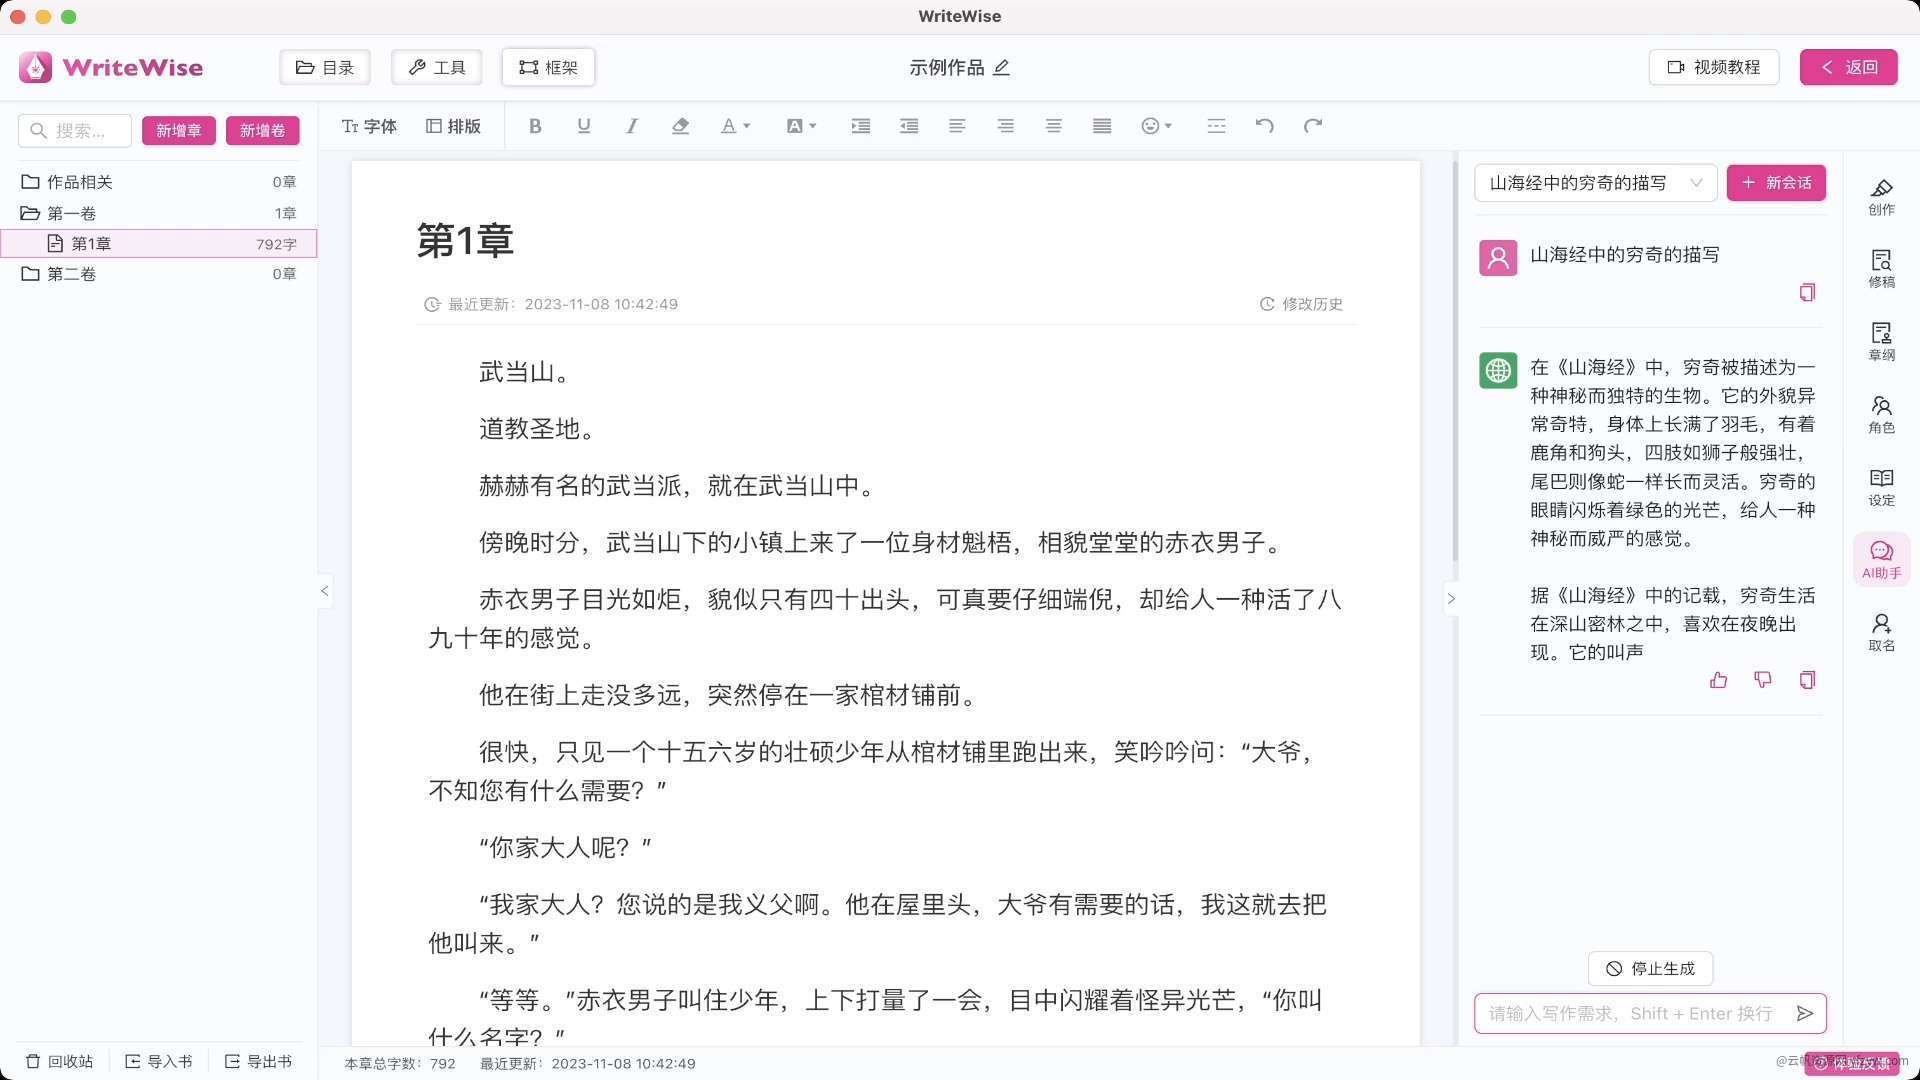The image size is (1920, 1080).
Task: Open the font color dropdown
Action: pyautogui.click(x=735, y=126)
